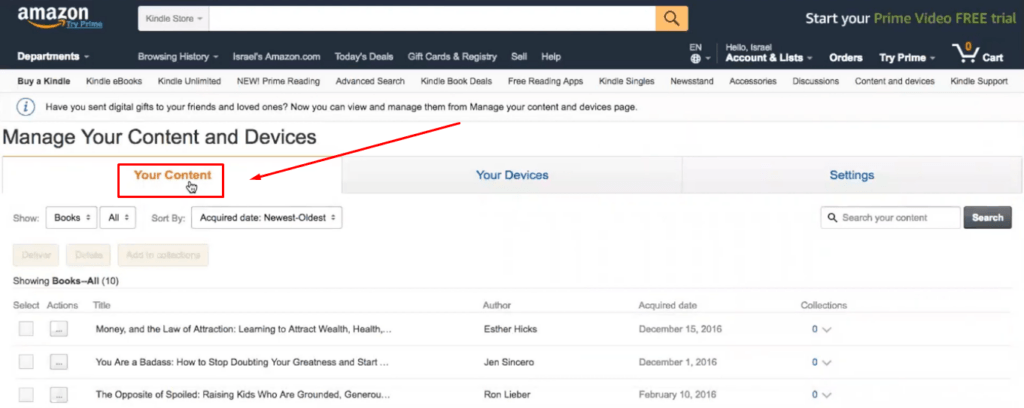Image resolution: width=1024 pixels, height=408 pixels.
Task: Open actions for The Opposite of Spoiled
Action: pyautogui.click(x=58, y=395)
